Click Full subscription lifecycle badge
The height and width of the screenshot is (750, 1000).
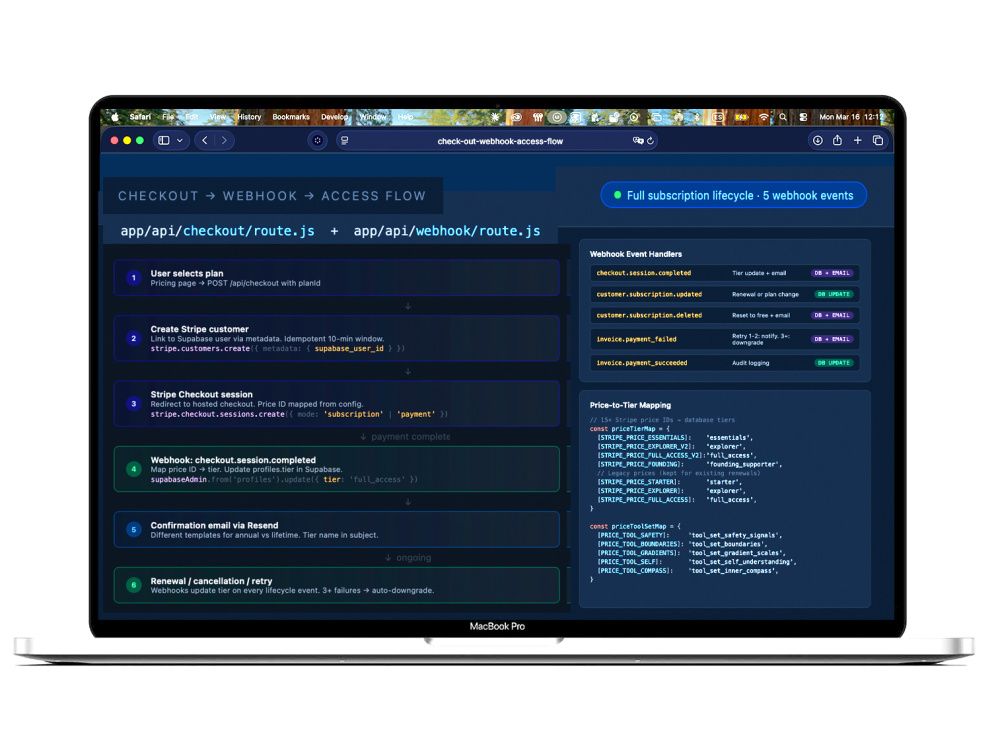click(x=733, y=195)
